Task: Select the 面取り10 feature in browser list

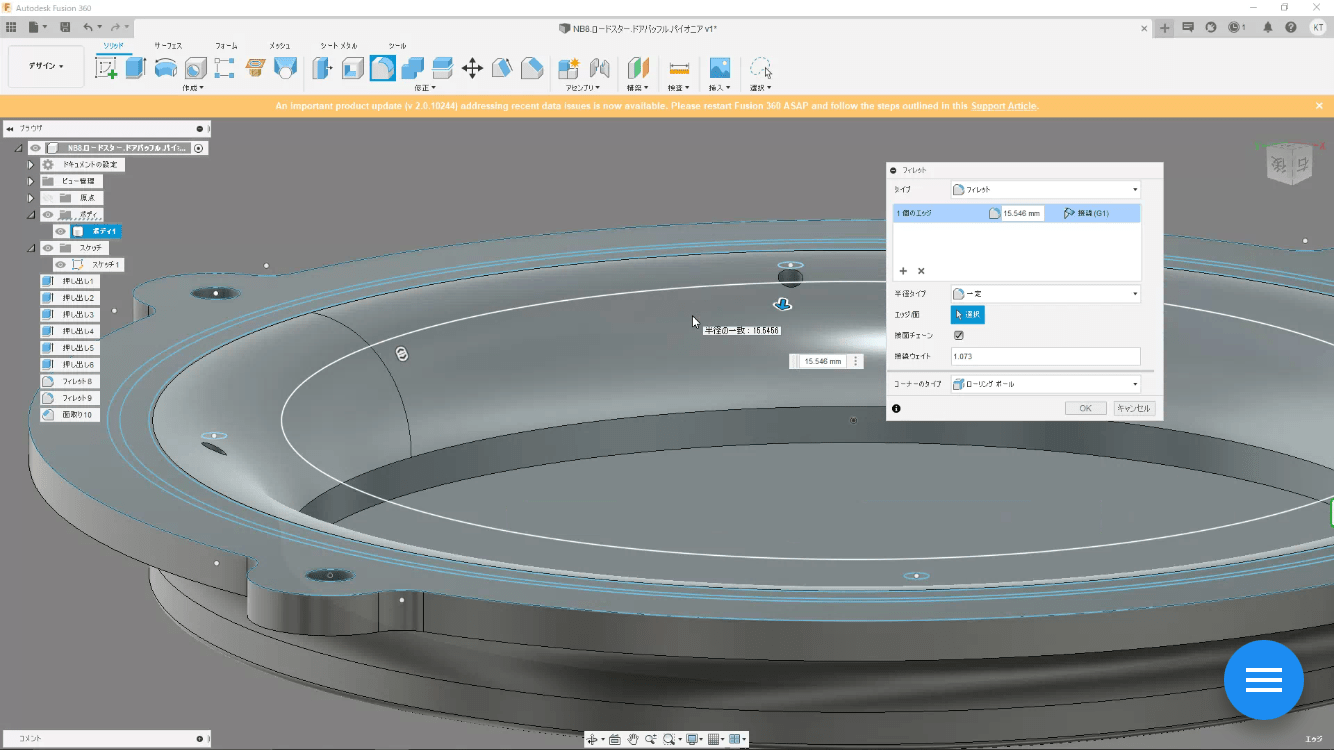Action: [x=71, y=412]
